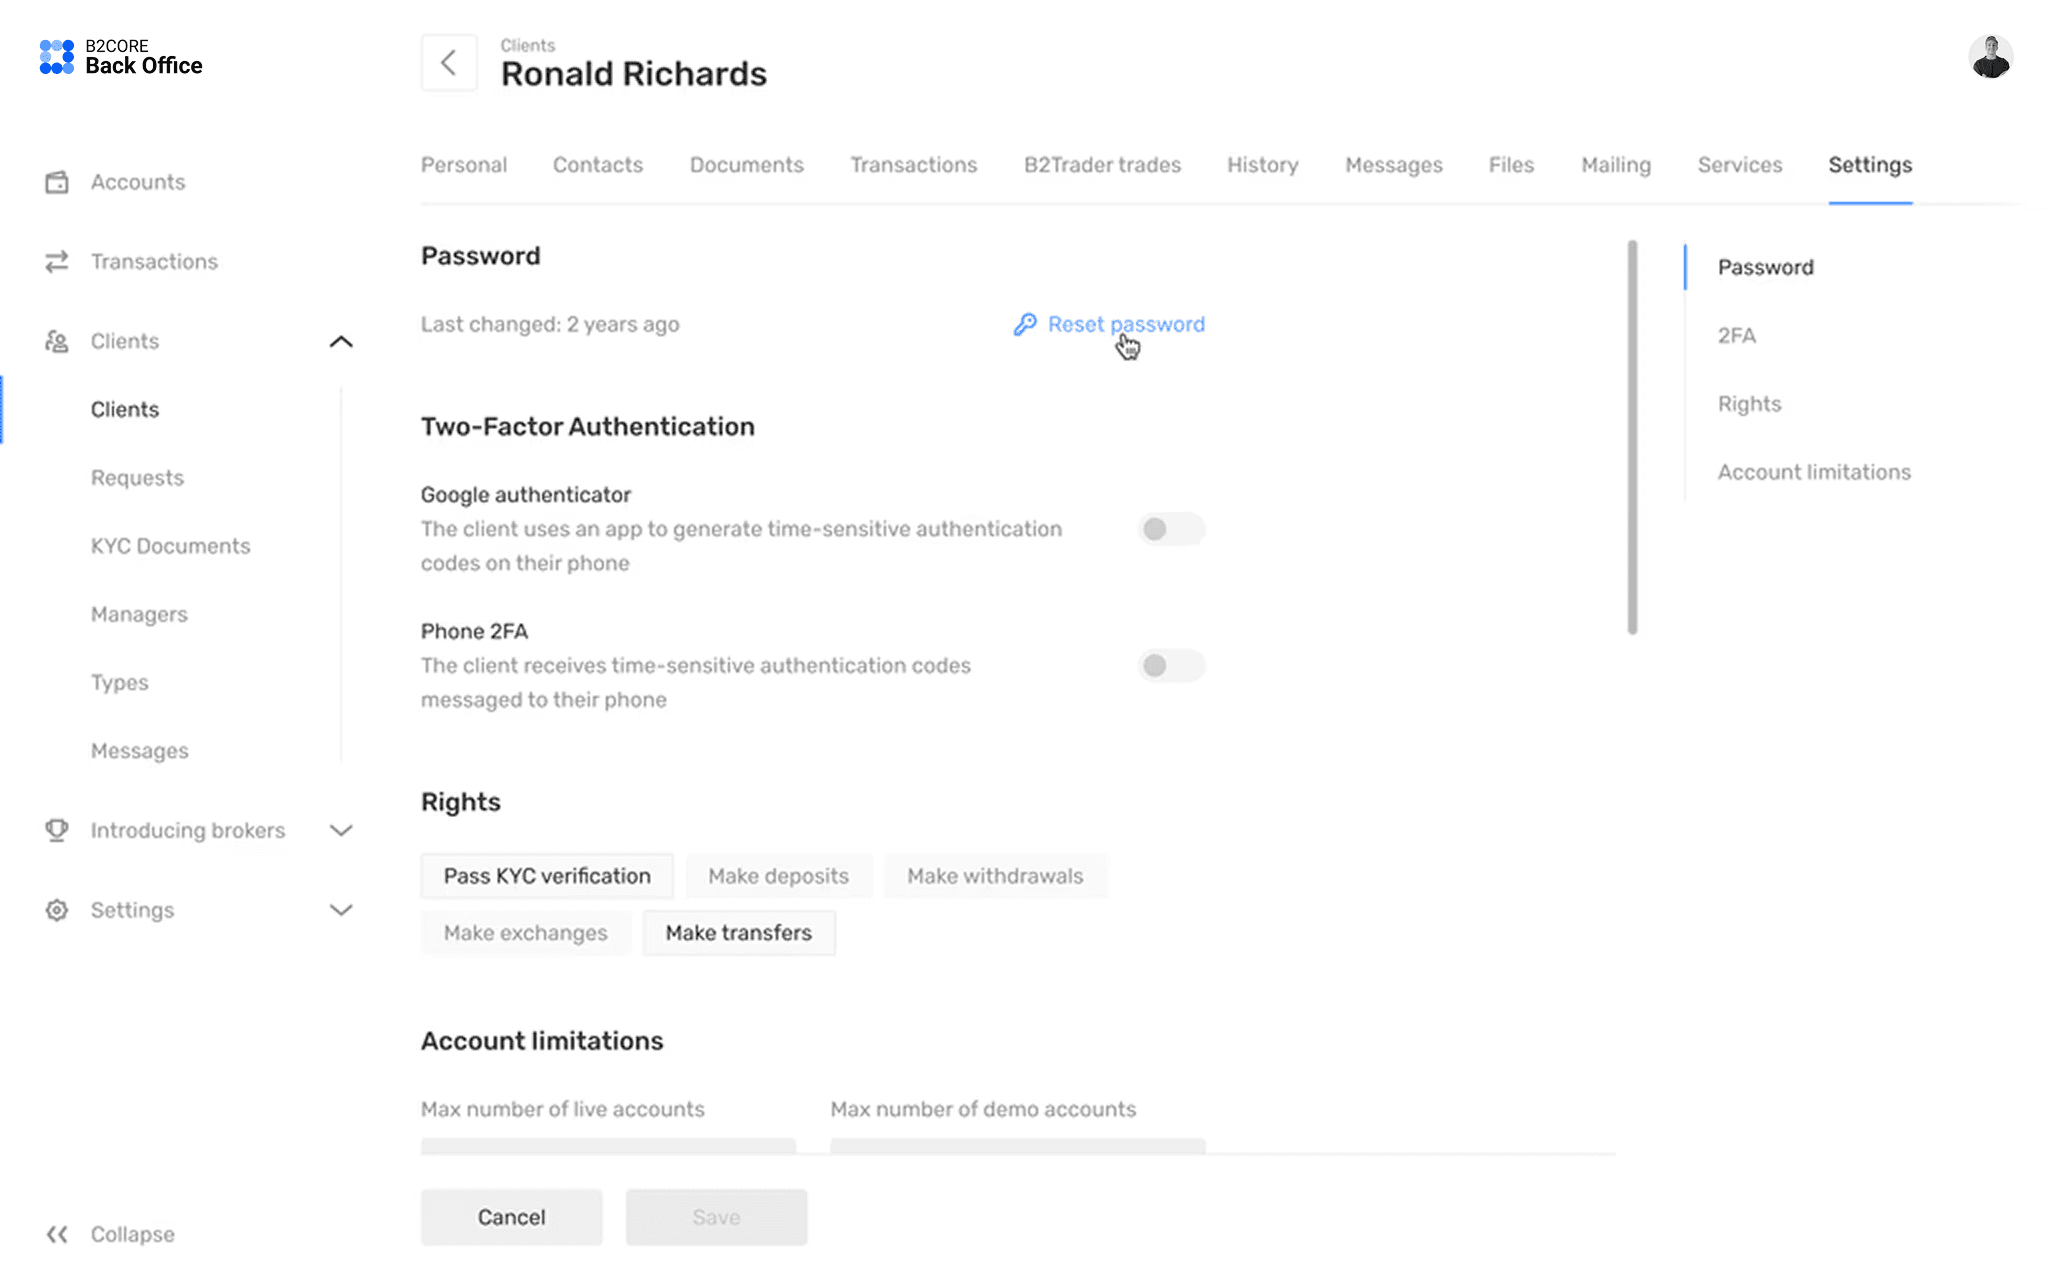2048x1280 pixels.
Task: Turn on the Phone 2FA switch
Action: pos(1171,666)
